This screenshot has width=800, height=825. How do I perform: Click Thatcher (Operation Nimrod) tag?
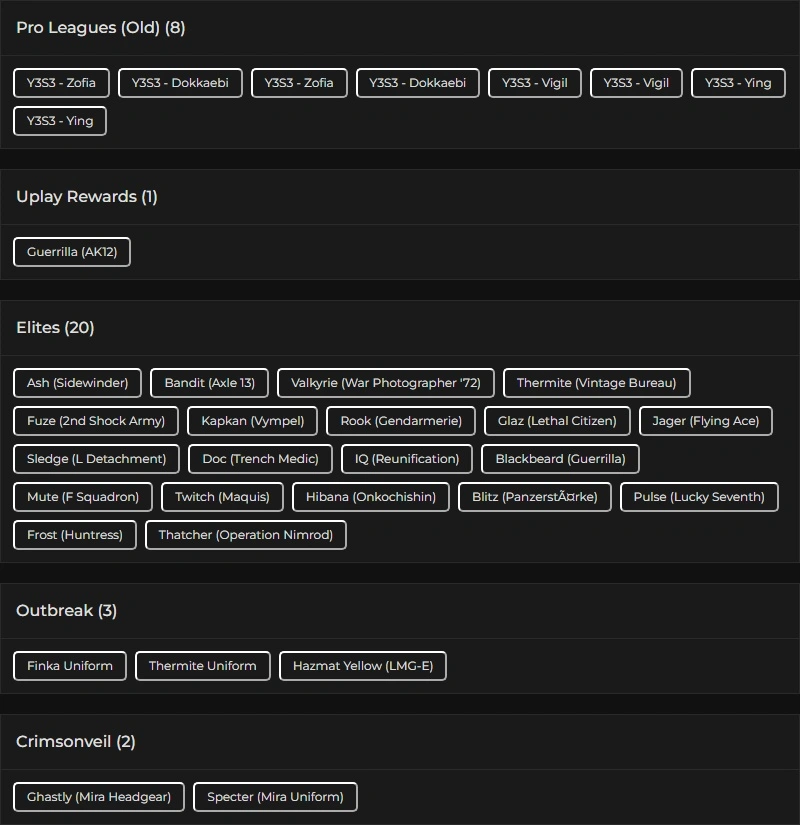point(246,535)
